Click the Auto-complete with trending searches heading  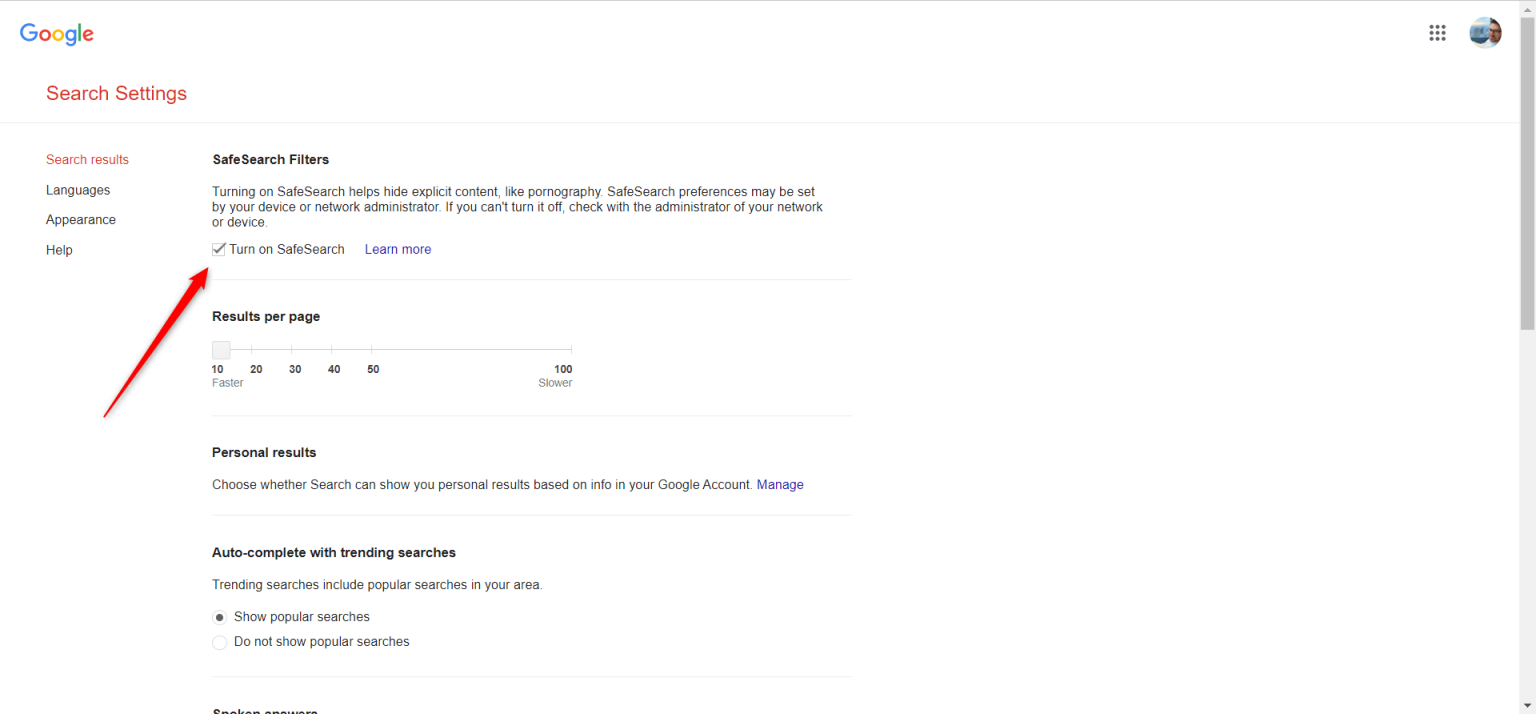333,552
